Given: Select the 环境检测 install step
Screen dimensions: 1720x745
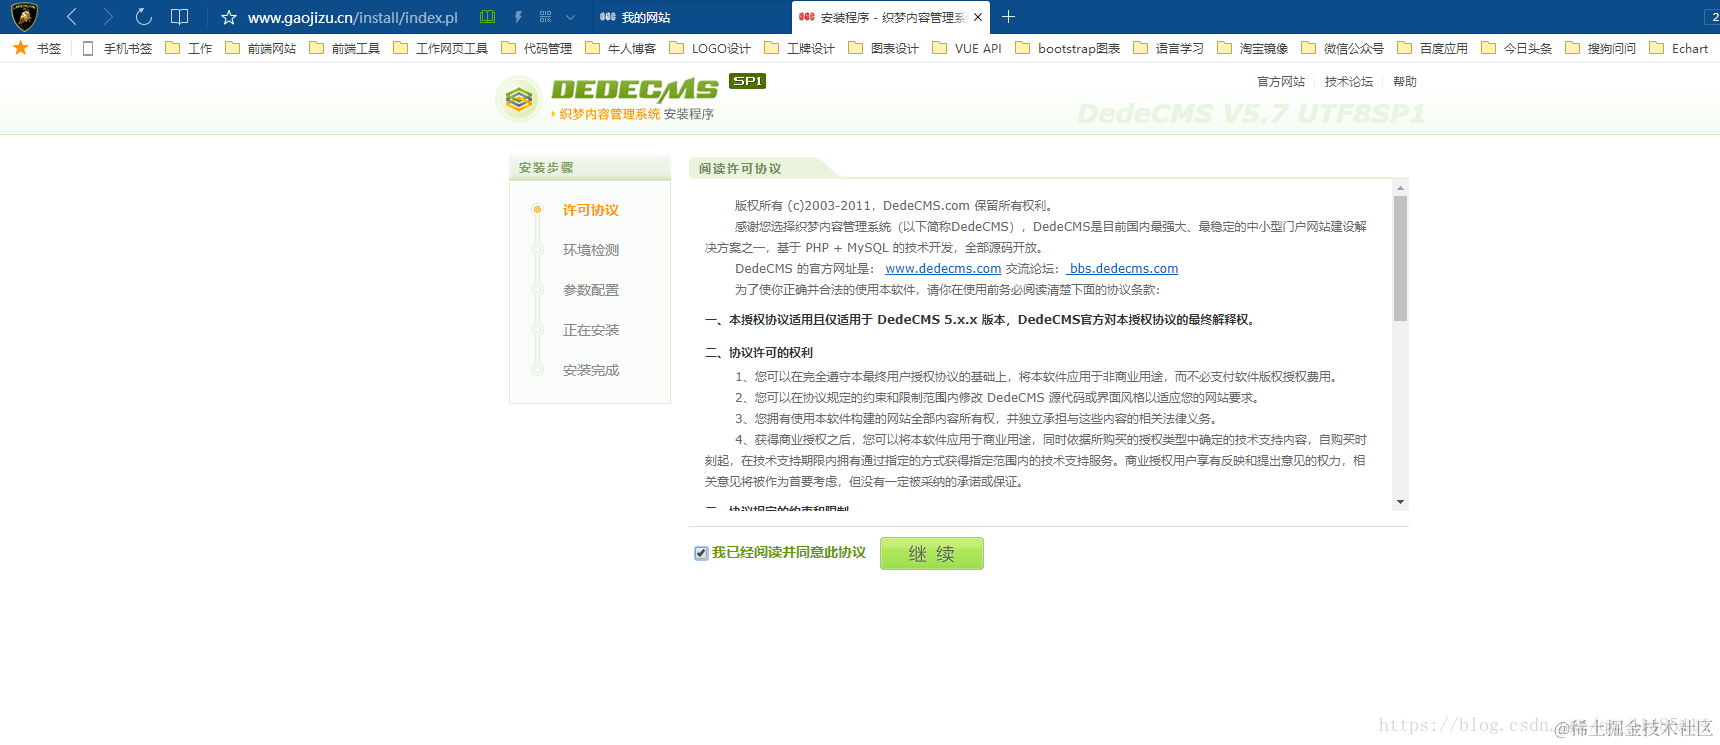Looking at the screenshot, I should click(x=591, y=250).
